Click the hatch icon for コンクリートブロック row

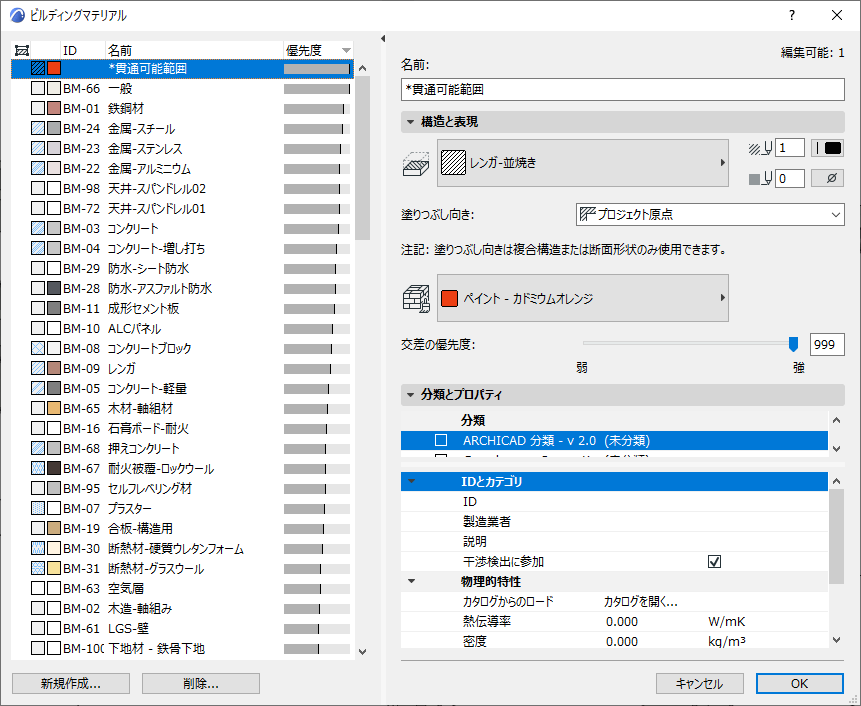coord(38,348)
